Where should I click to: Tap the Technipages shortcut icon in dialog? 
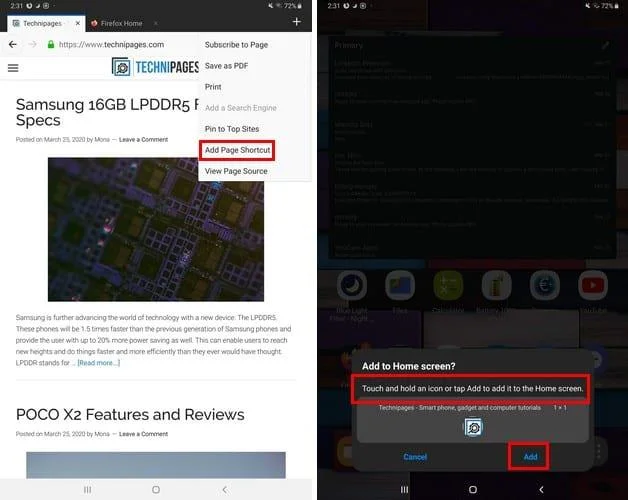[473, 428]
